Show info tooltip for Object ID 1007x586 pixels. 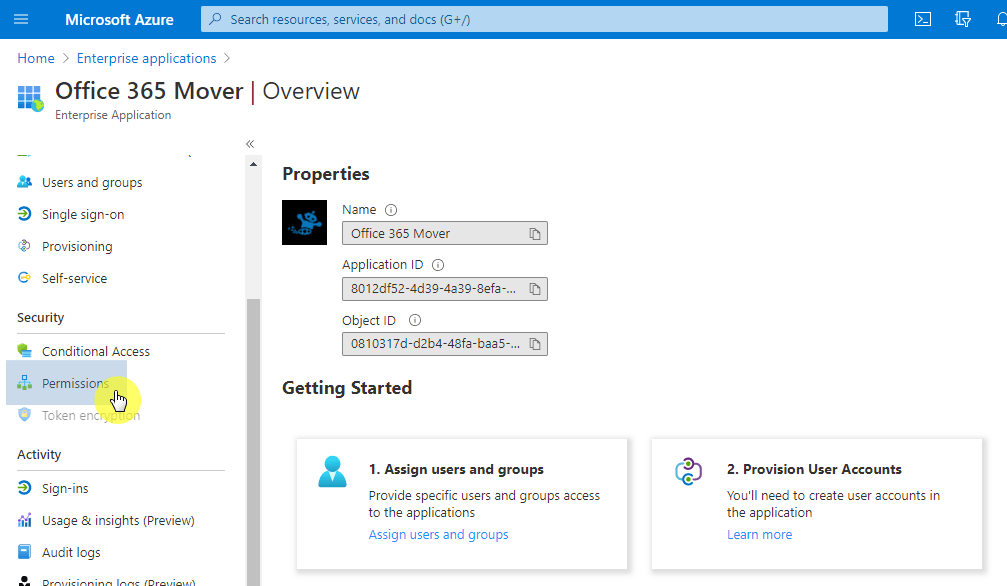[x=415, y=320]
